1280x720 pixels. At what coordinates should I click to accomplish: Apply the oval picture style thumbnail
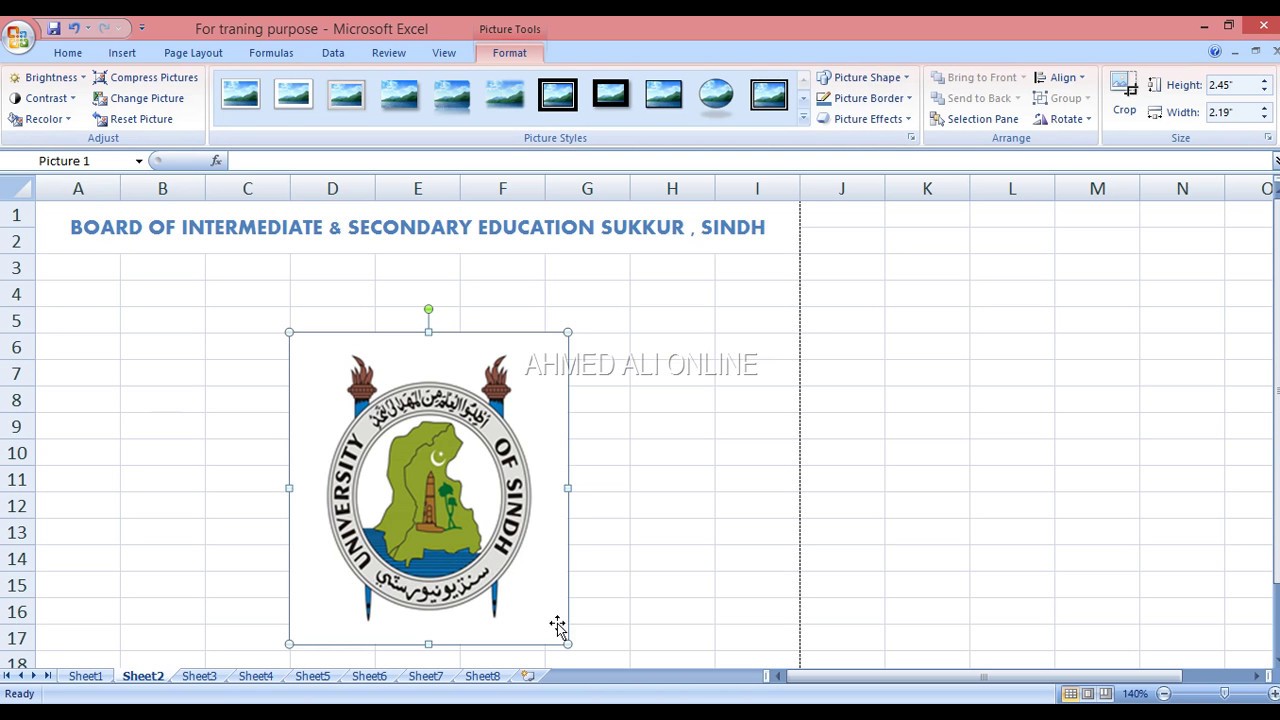[x=716, y=95]
